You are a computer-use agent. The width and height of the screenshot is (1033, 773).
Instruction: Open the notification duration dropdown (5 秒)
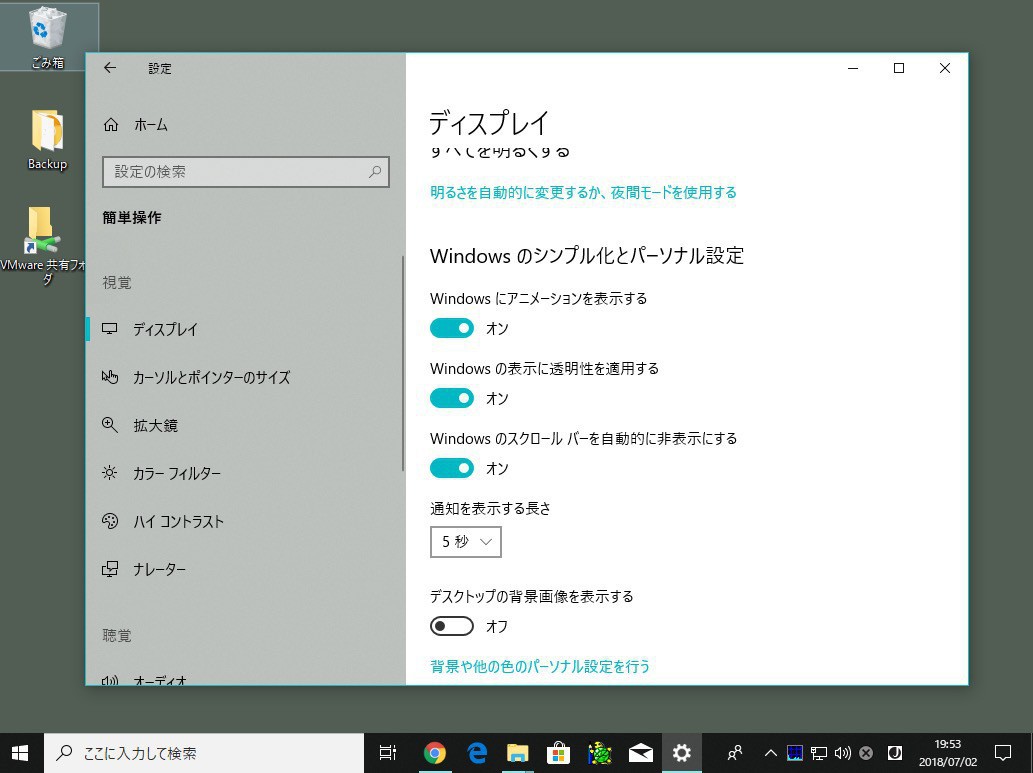pyautogui.click(x=466, y=542)
